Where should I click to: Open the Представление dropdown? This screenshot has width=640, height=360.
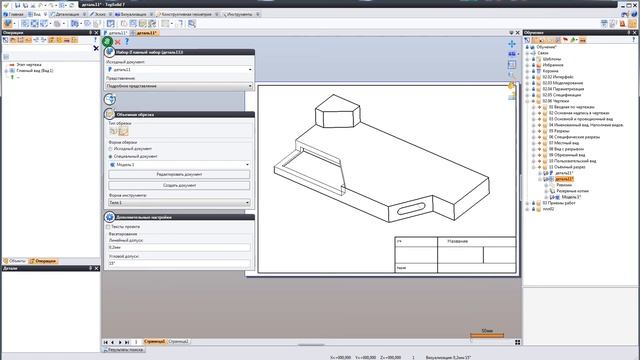pyautogui.click(x=179, y=86)
